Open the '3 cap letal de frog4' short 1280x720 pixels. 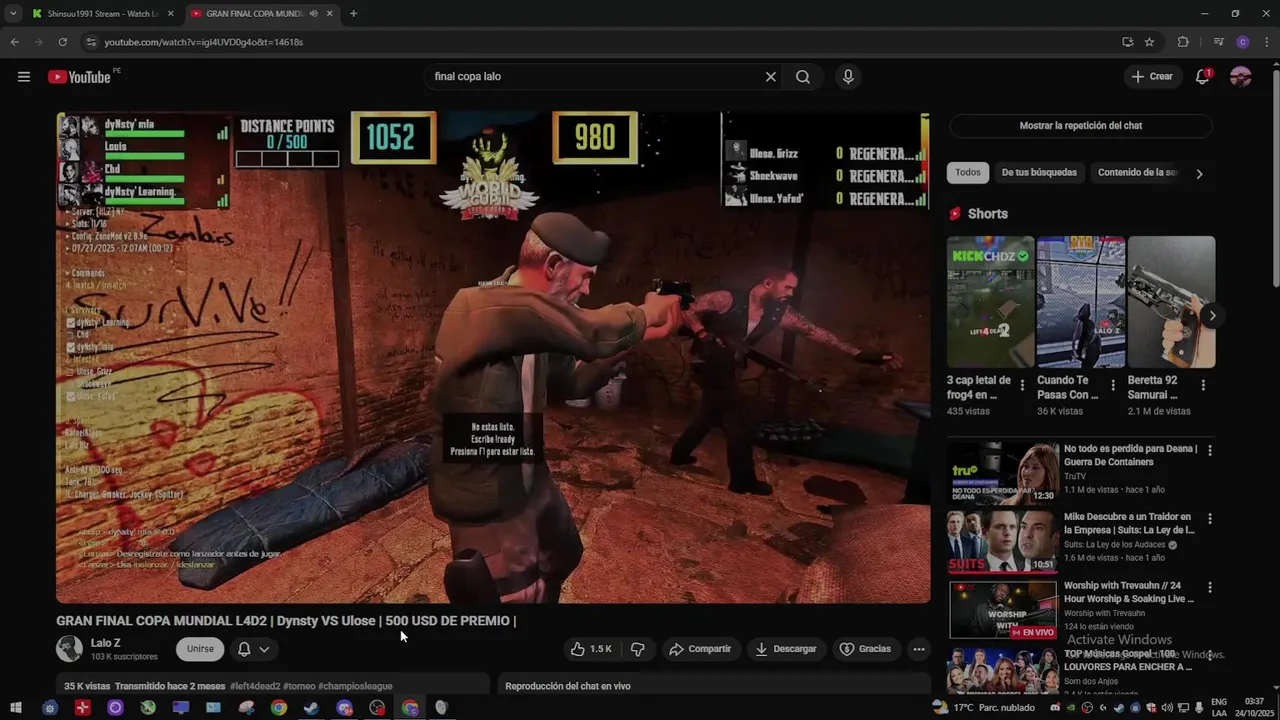[990, 302]
